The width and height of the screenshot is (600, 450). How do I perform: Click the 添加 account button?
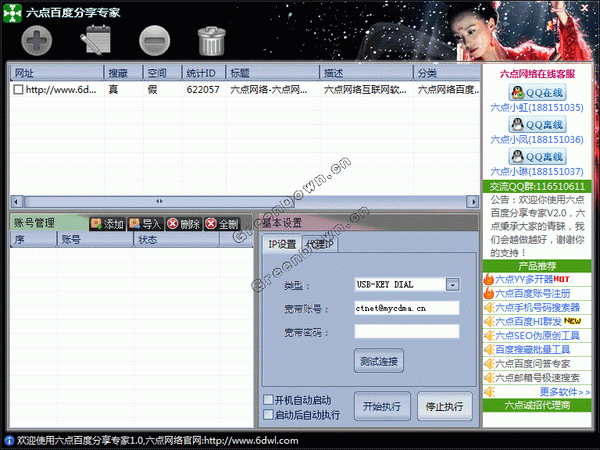[108, 224]
